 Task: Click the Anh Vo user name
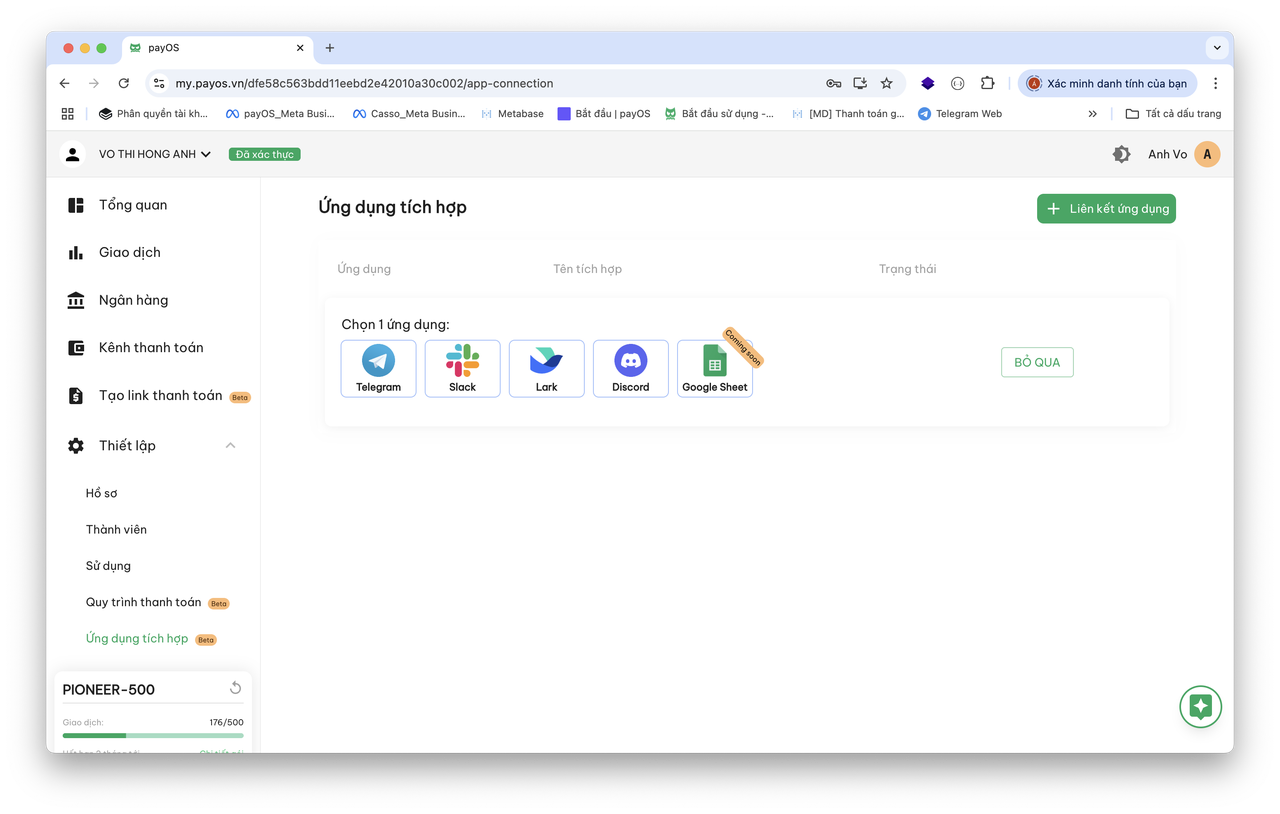click(1167, 154)
